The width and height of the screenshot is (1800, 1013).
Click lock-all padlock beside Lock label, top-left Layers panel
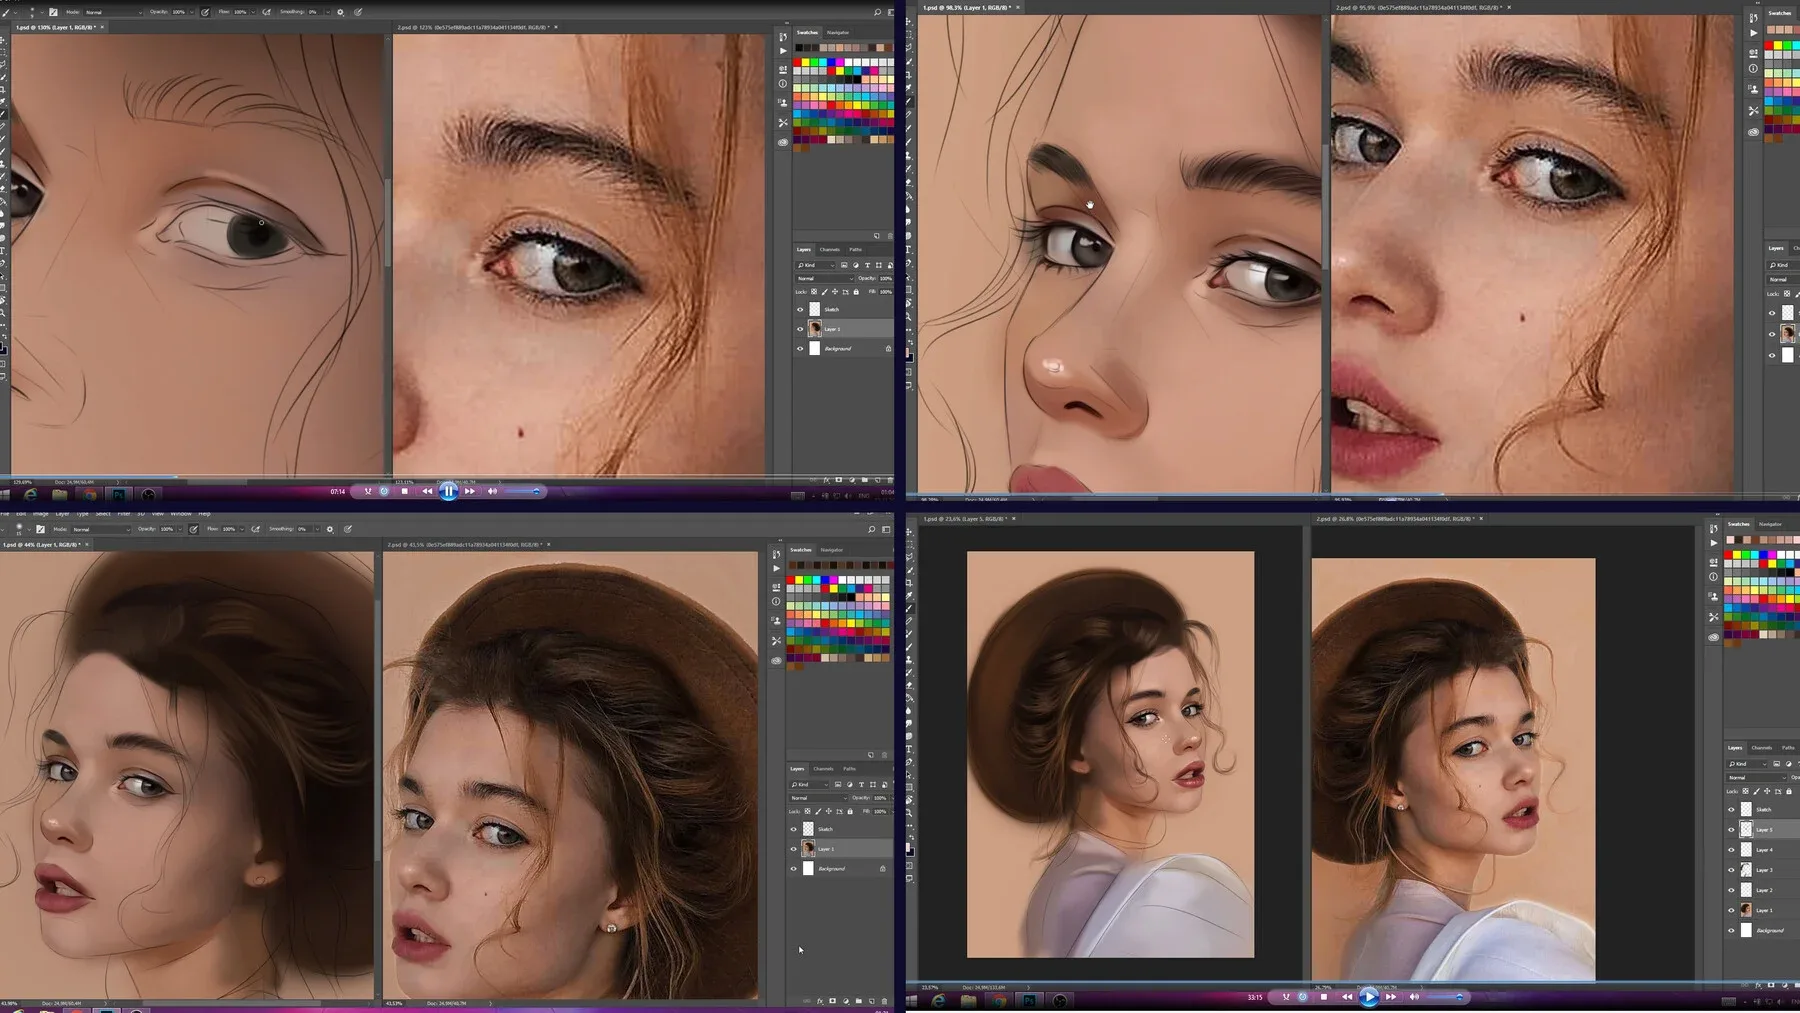pyautogui.click(x=856, y=292)
